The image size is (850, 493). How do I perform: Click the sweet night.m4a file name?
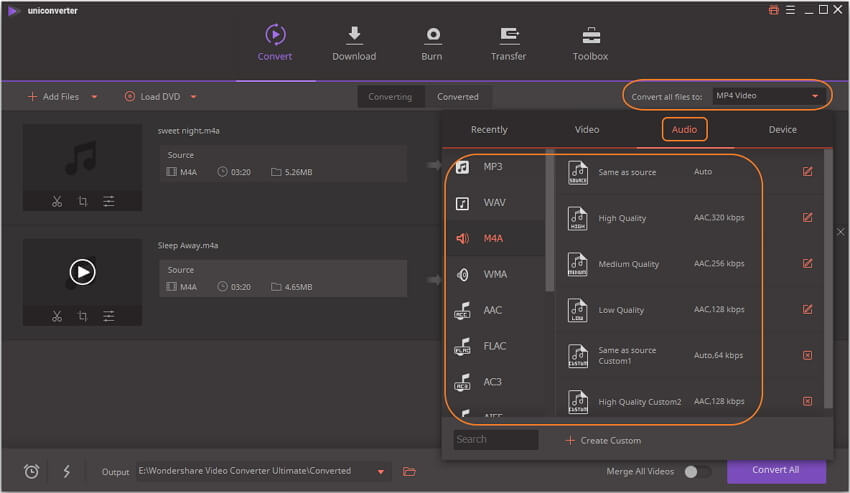pos(189,131)
